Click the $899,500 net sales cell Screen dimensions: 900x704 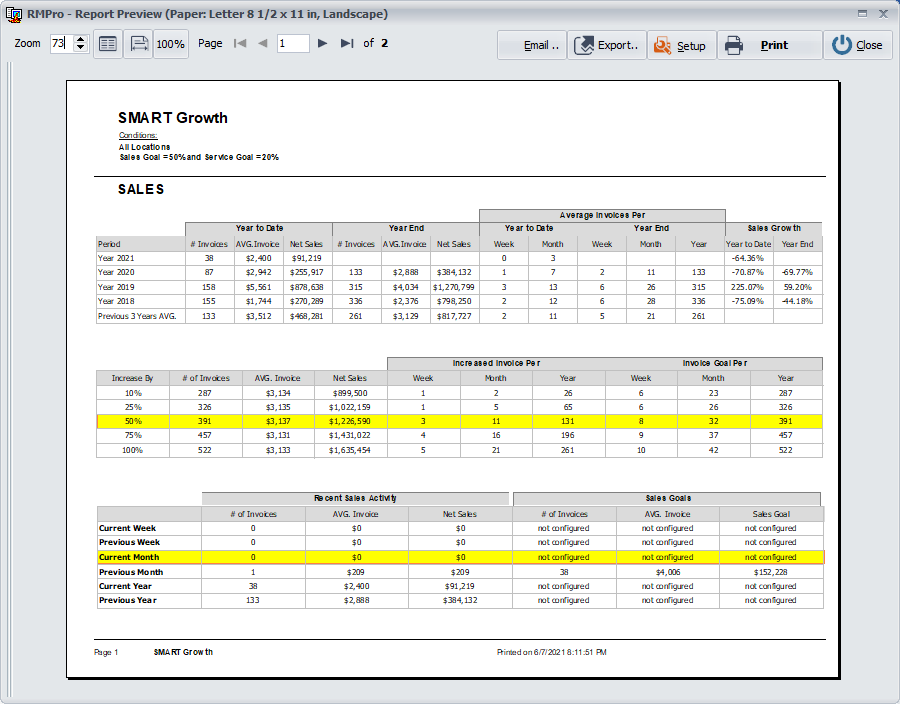click(350, 393)
